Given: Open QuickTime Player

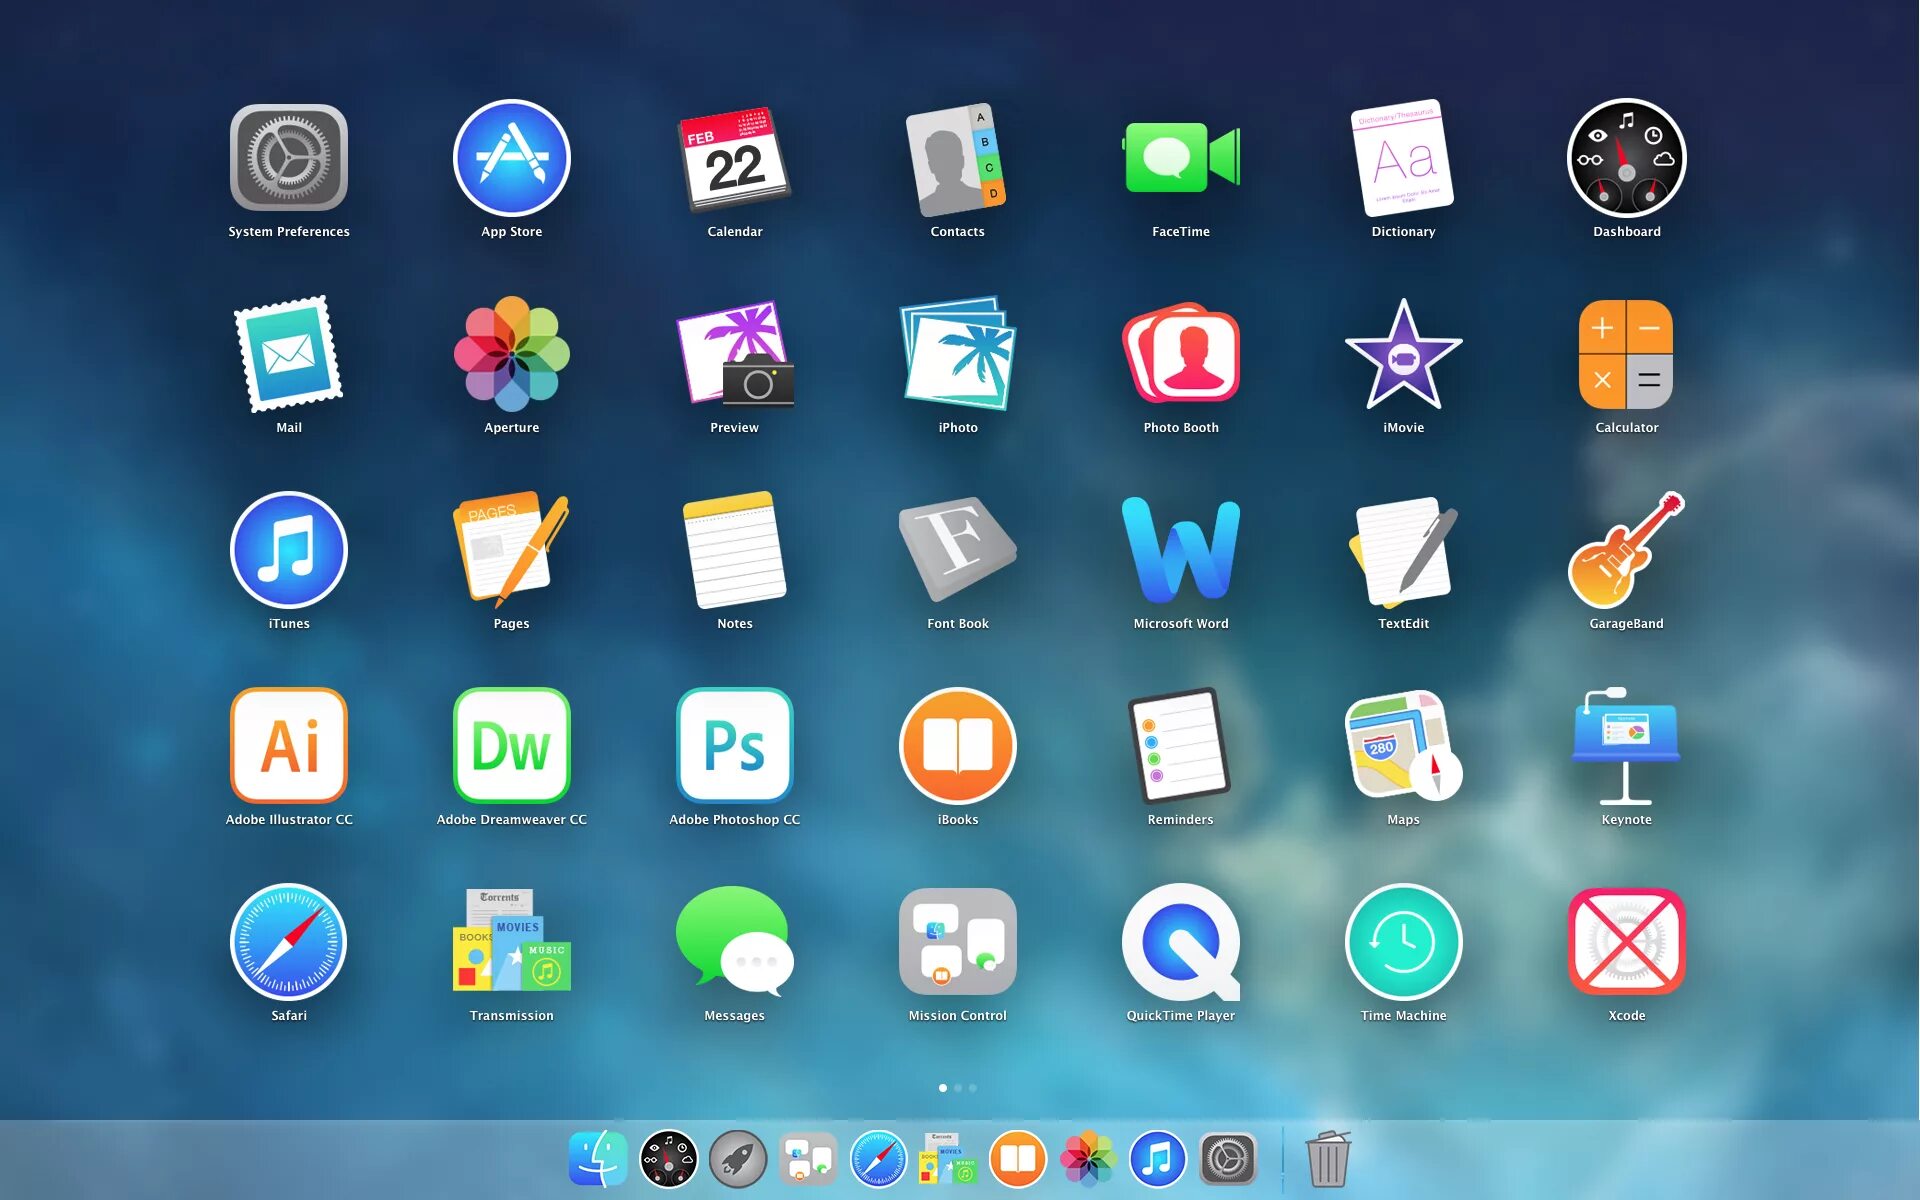Looking at the screenshot, I should (1181, 942).
